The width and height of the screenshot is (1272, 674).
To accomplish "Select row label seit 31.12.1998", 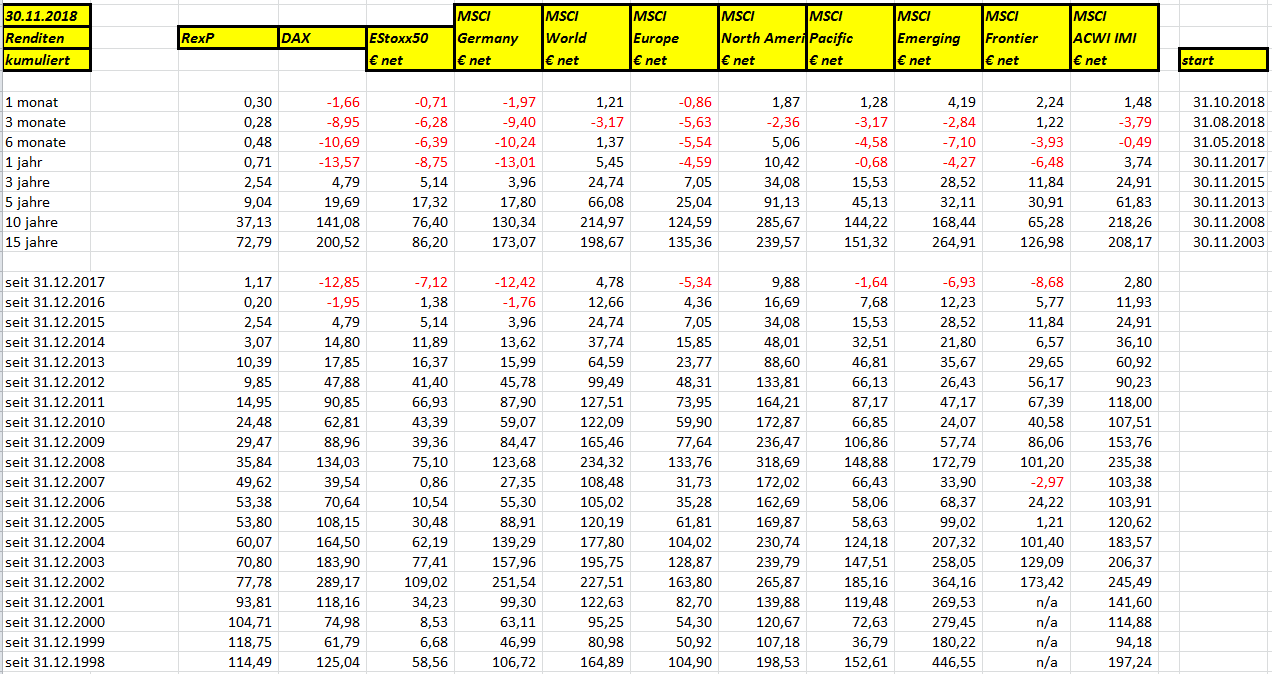I will coord(55,662).
